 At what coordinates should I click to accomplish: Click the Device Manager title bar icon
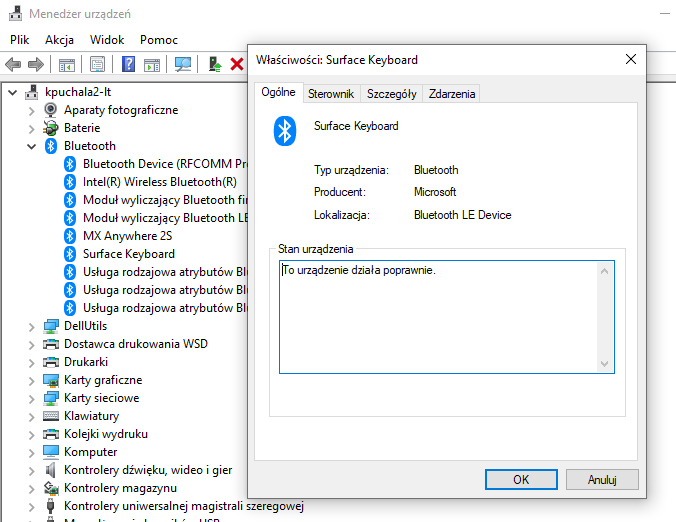(x=16, y=13)
